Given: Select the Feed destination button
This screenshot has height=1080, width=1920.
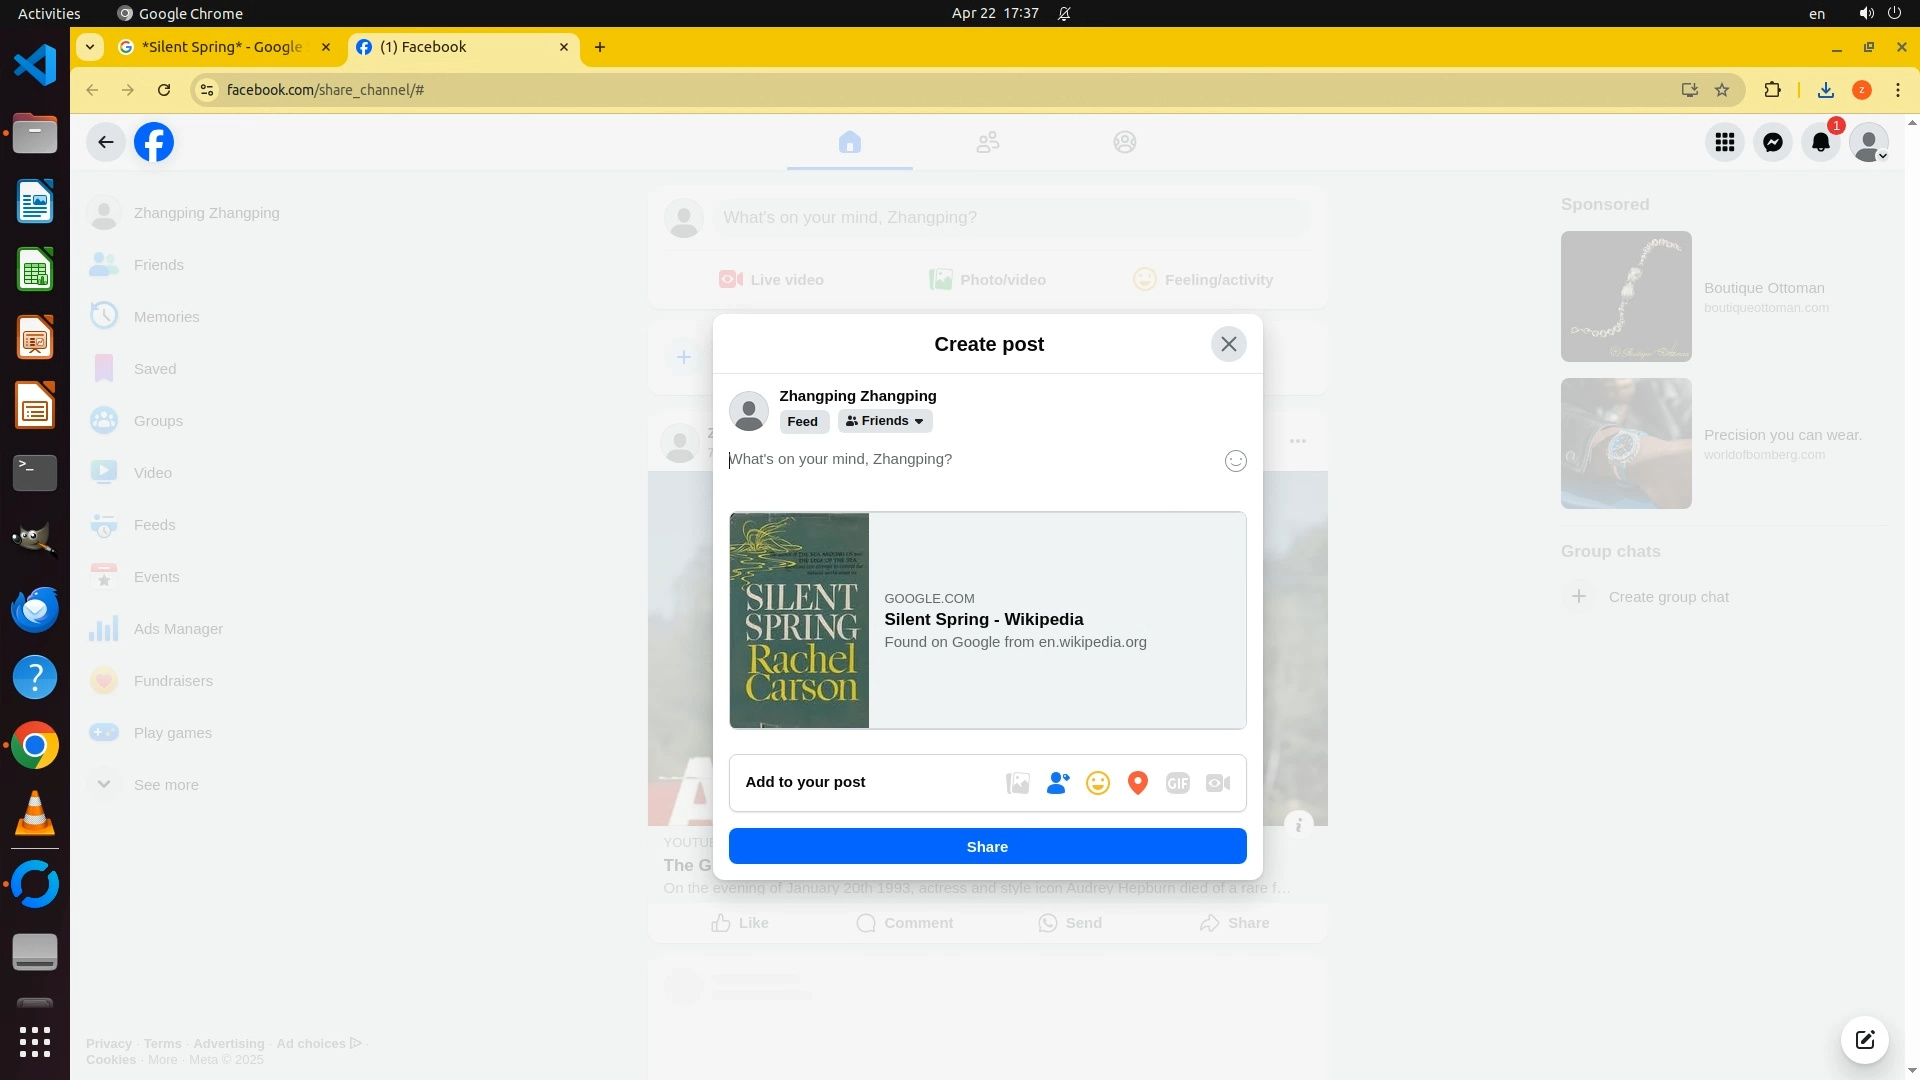Looking at the screenshot, I should click(x=802, y=421).
